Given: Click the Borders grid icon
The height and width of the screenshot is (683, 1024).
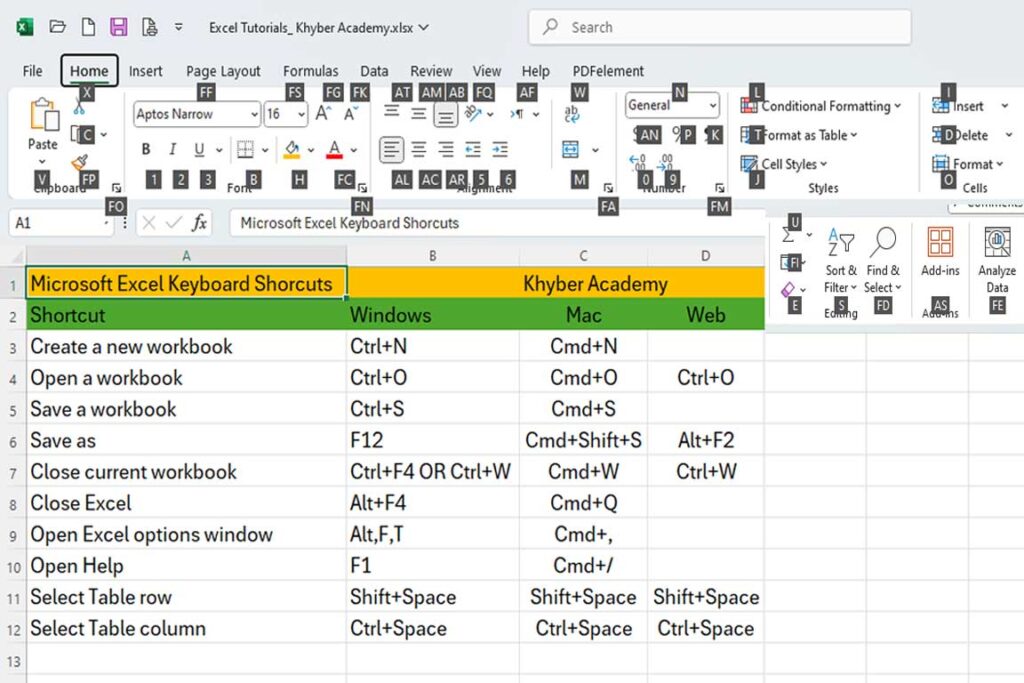Looking at the screenshot, I should [245, 150].
